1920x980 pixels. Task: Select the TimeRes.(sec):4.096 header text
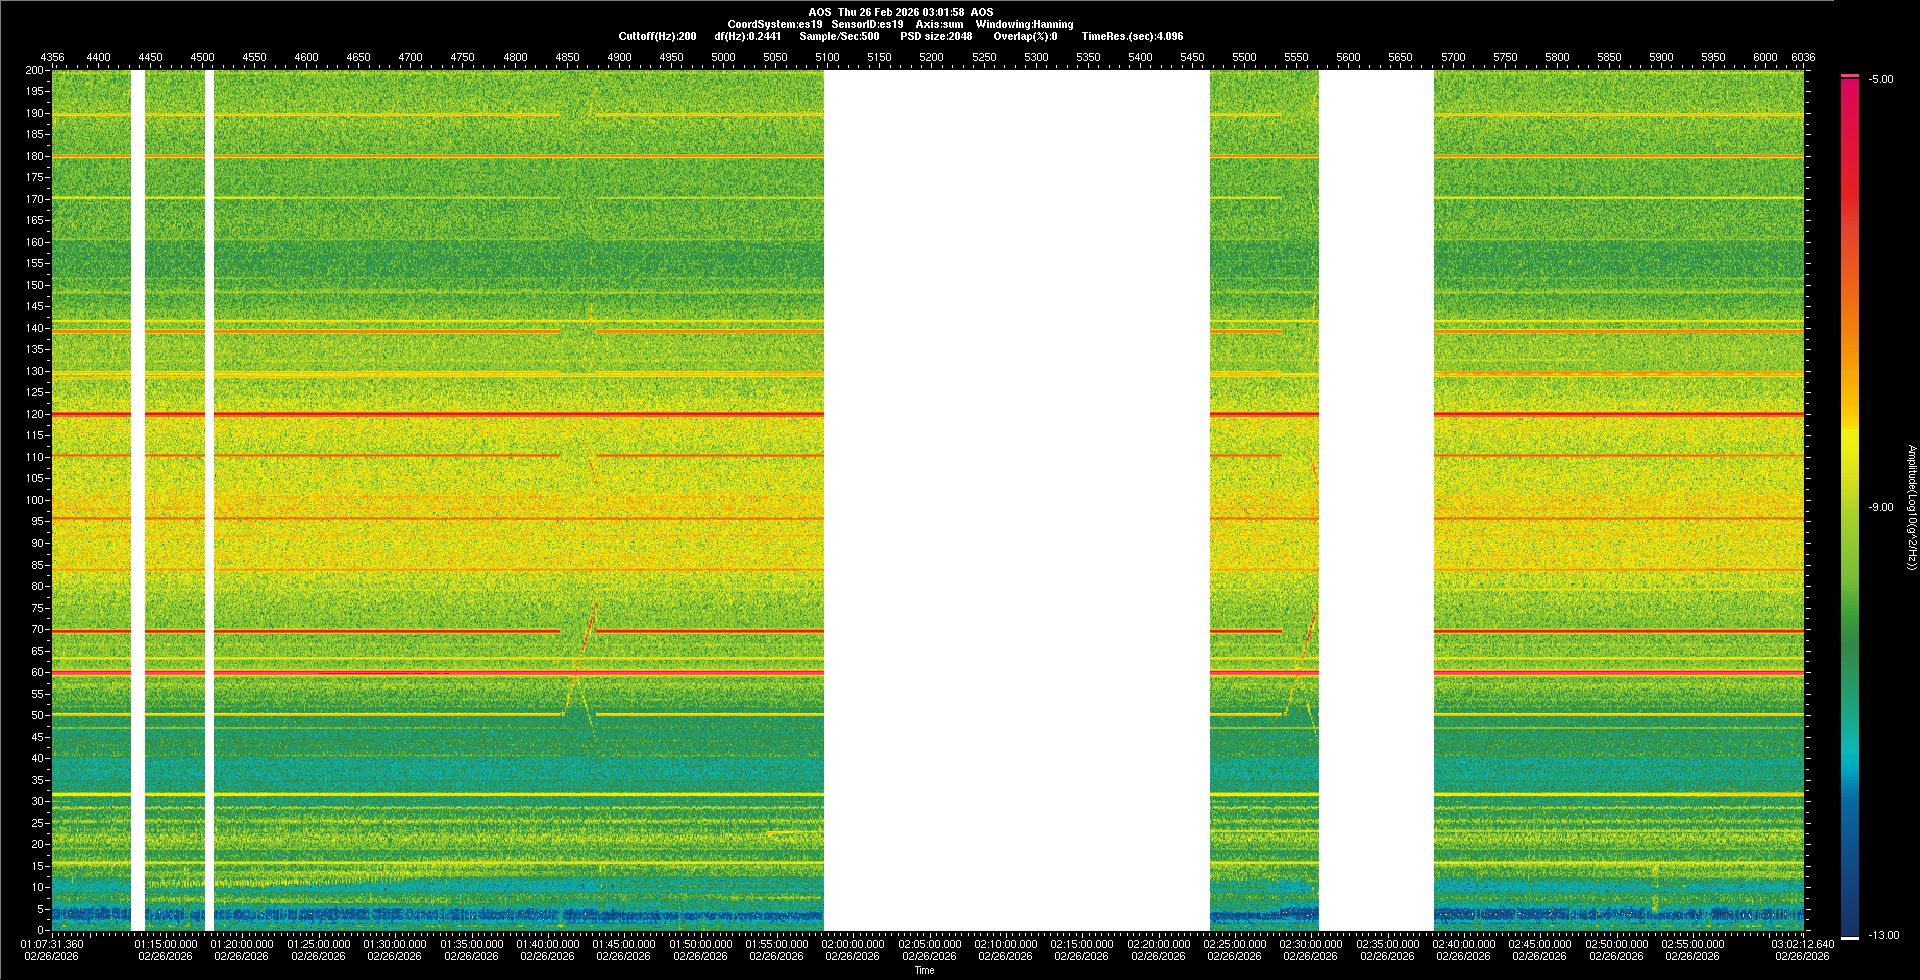coord(1131,36)
